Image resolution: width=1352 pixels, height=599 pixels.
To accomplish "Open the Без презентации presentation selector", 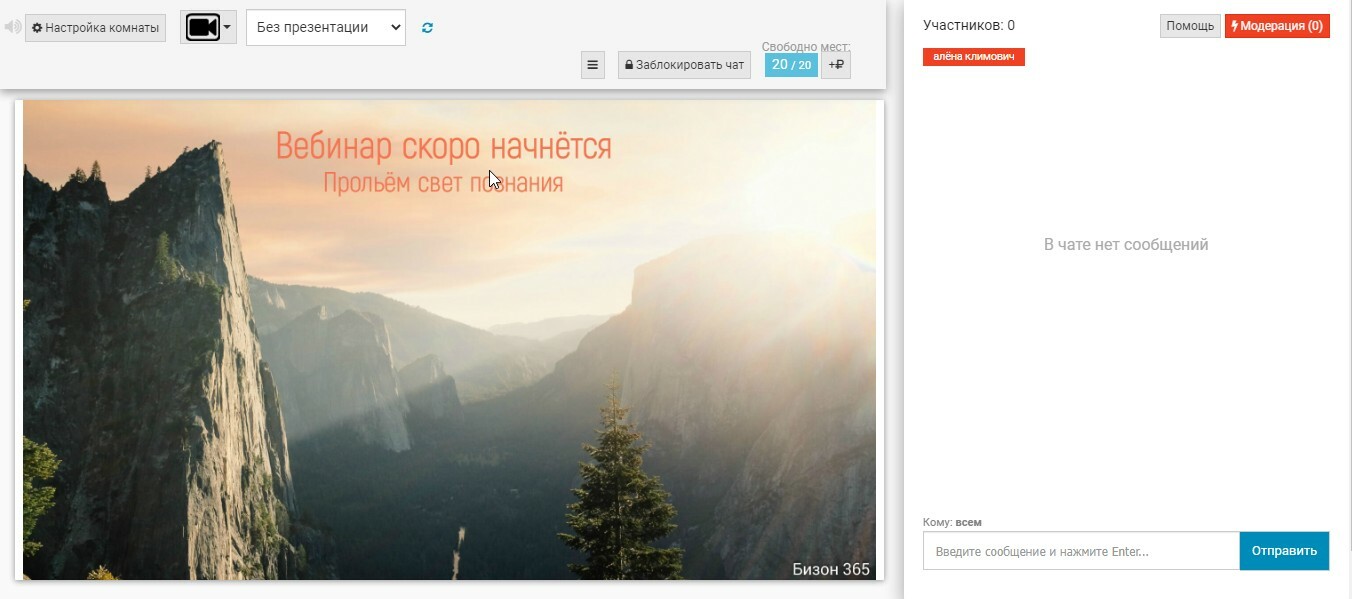I will pos(325,28).
